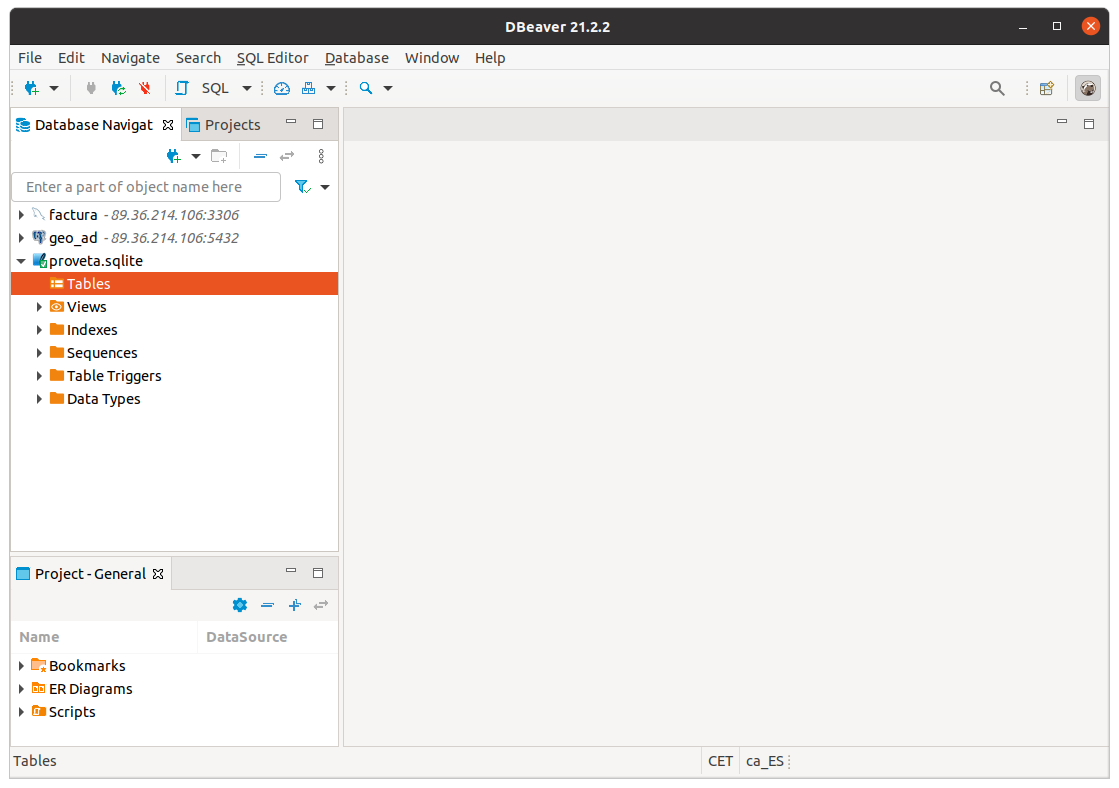Open the SQL editor script icon

pyautogui.click(x=182, y=88)
